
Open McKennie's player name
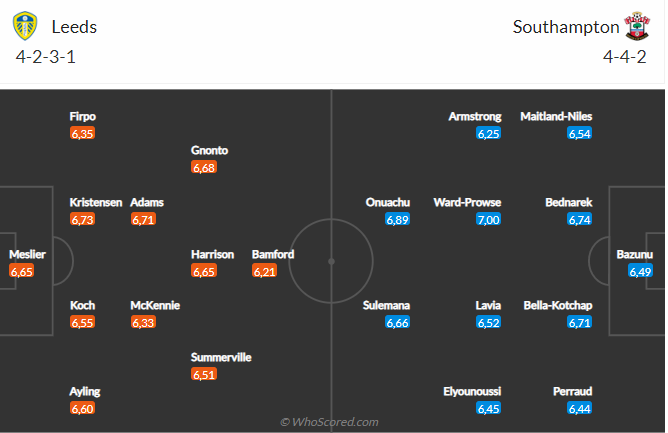point(155,305)
